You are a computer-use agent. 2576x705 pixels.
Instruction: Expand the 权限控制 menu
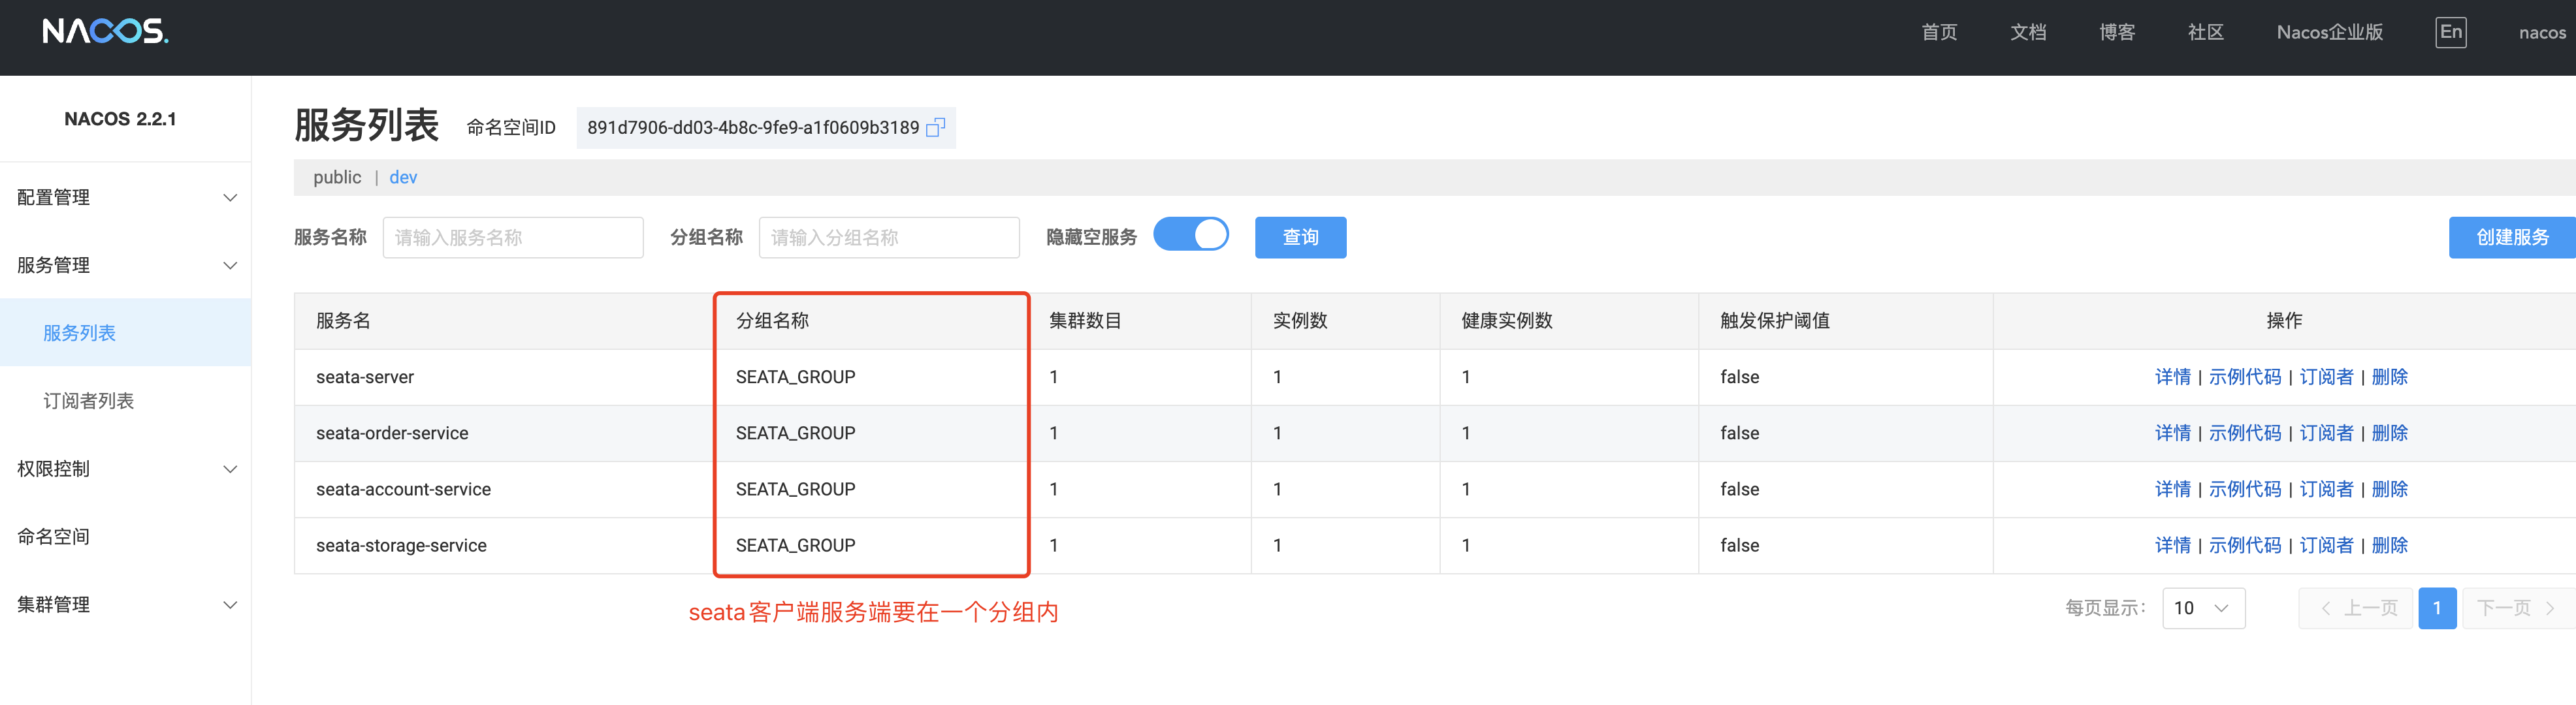tap(125, 469)
